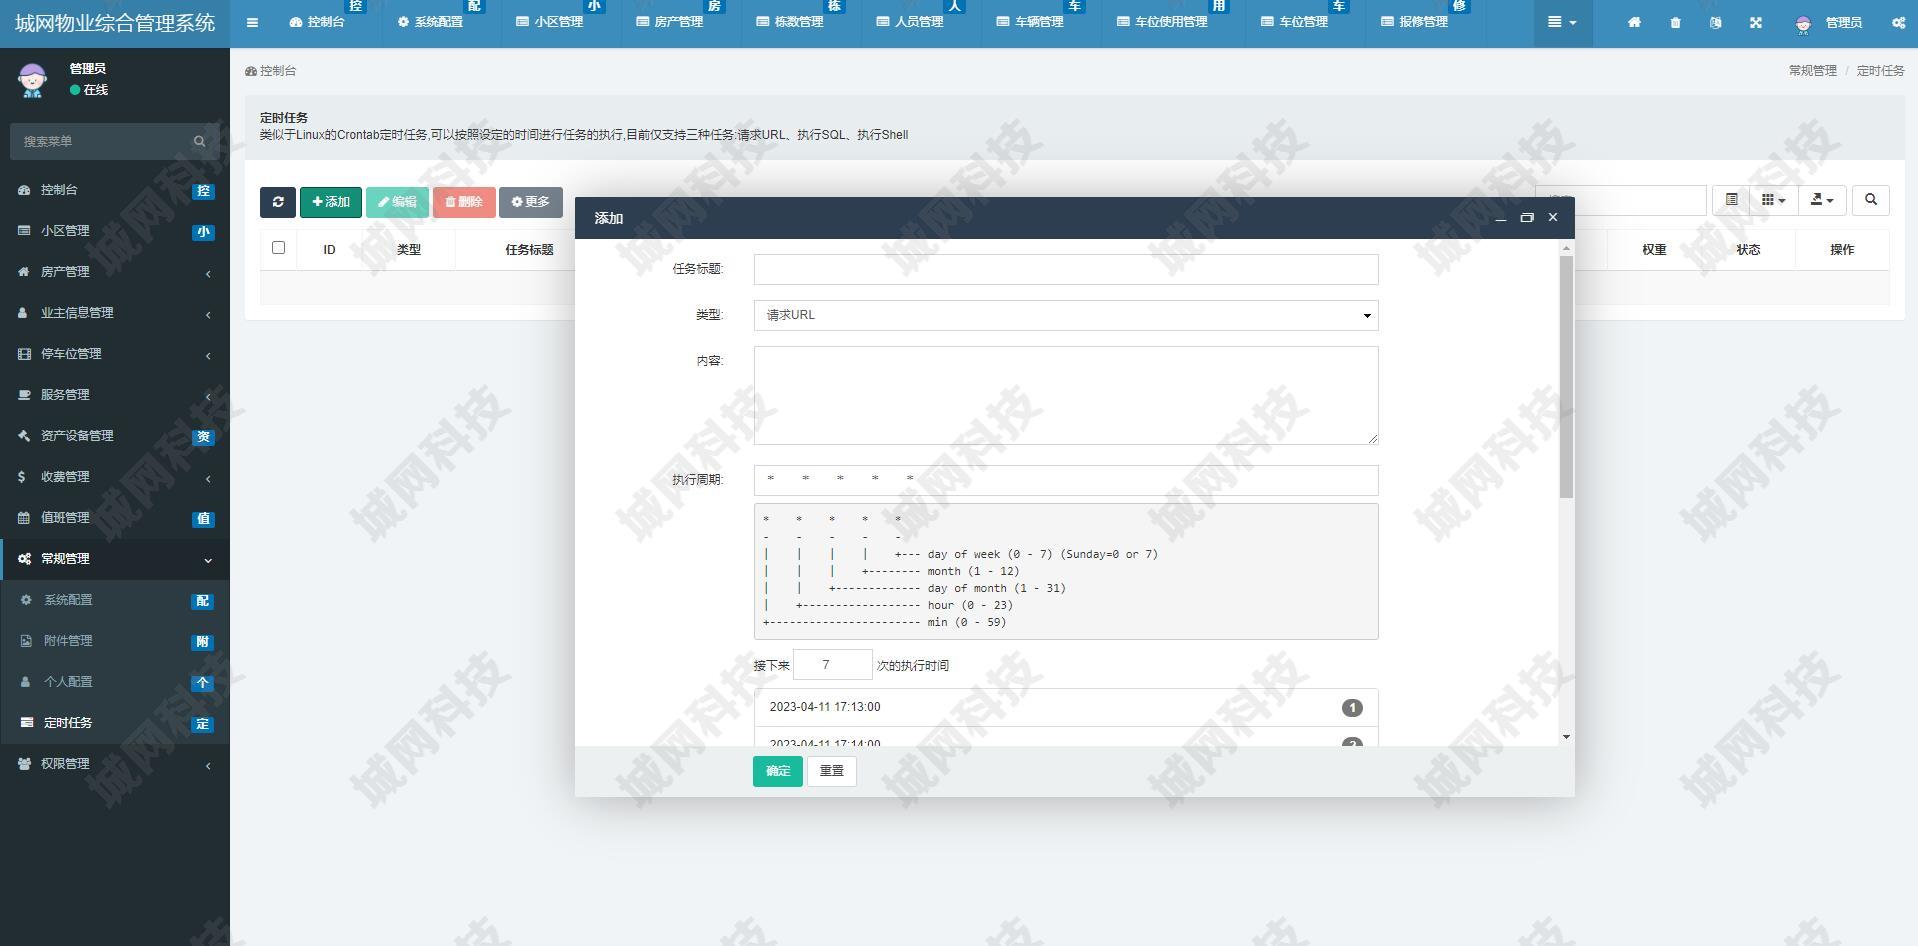
Task: Open the top navigation overflow list dropdown
Action: [x=1563, y=22]
